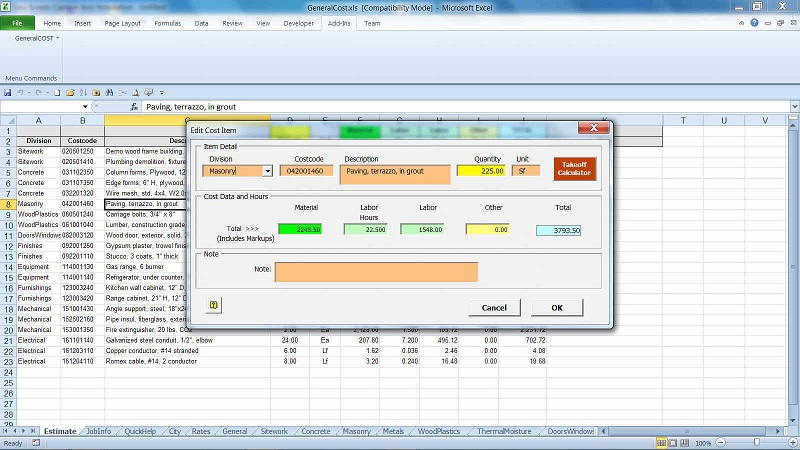The image size is (800, 450).
Task: Open the Team ribbon tab
Action: (x=372, y=23)
